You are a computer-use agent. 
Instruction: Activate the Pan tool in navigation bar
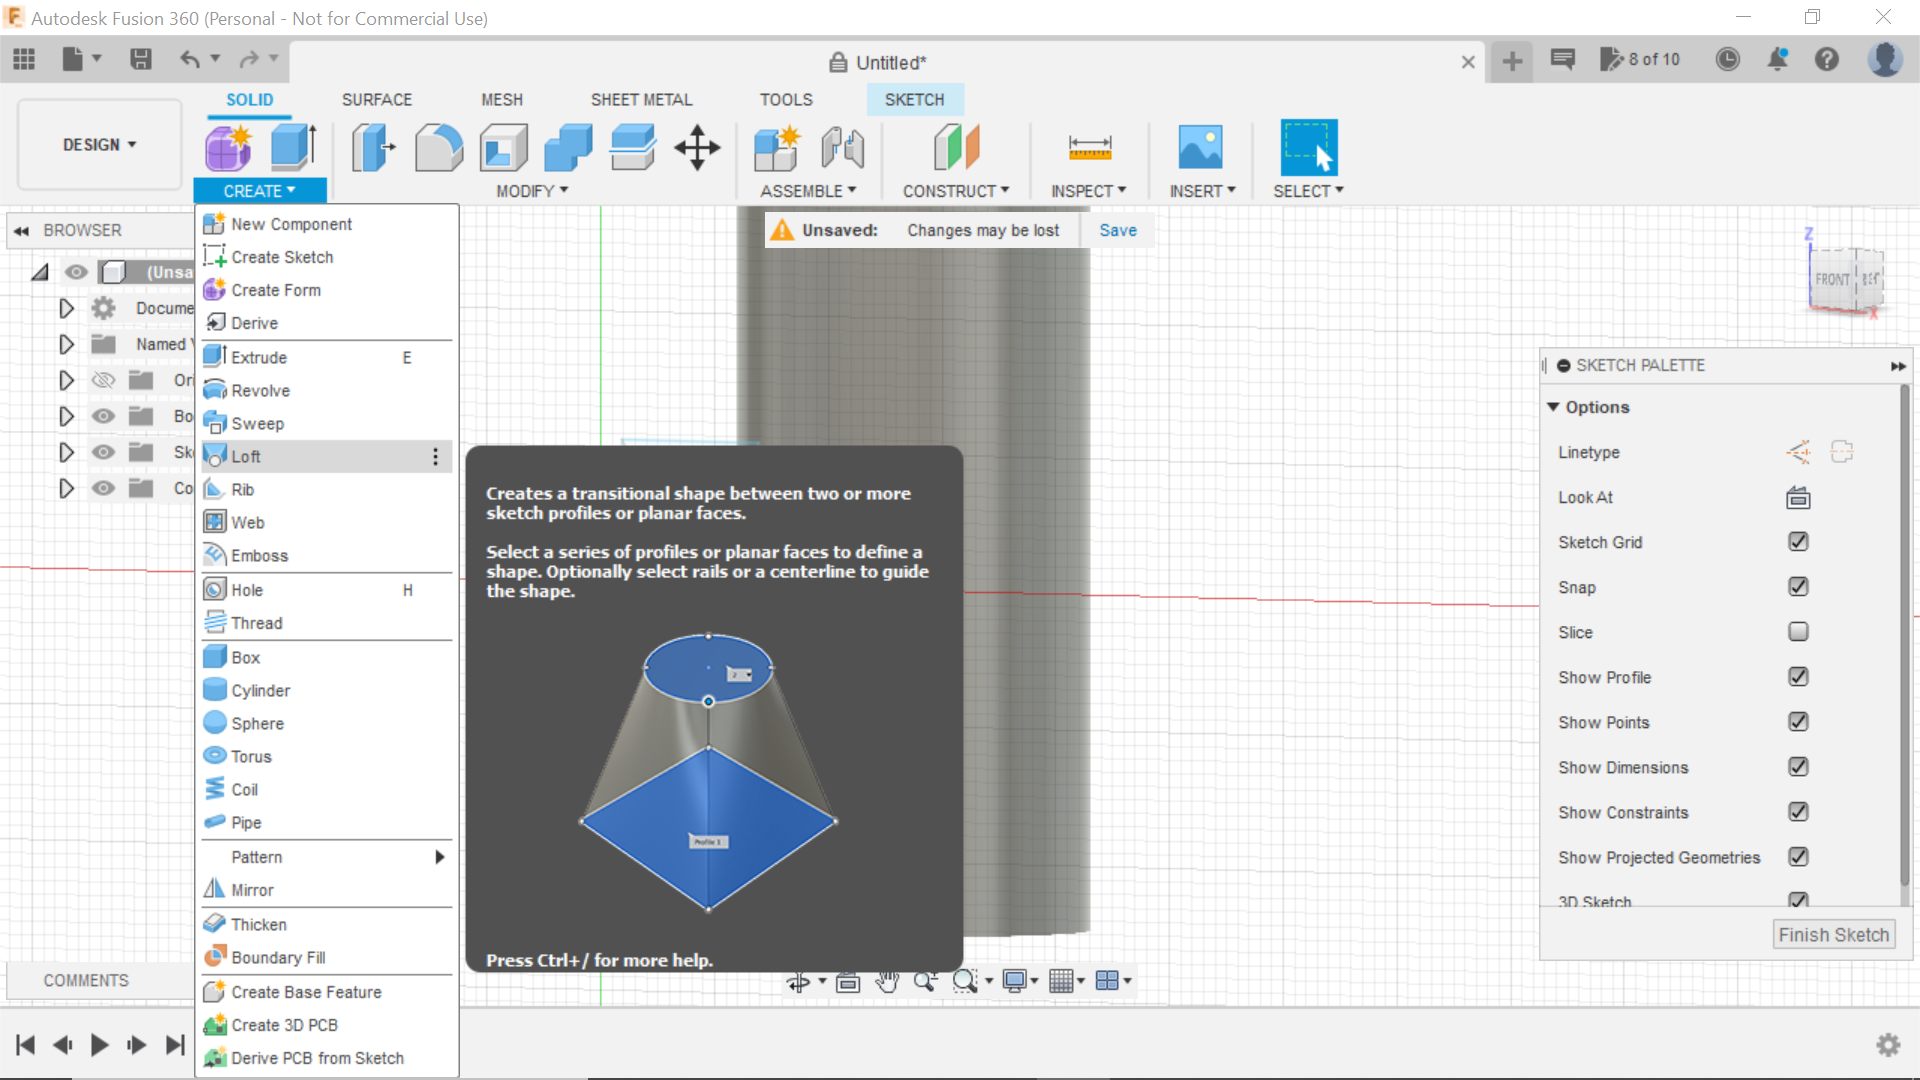pyautogui.click(x=888, y=982)
